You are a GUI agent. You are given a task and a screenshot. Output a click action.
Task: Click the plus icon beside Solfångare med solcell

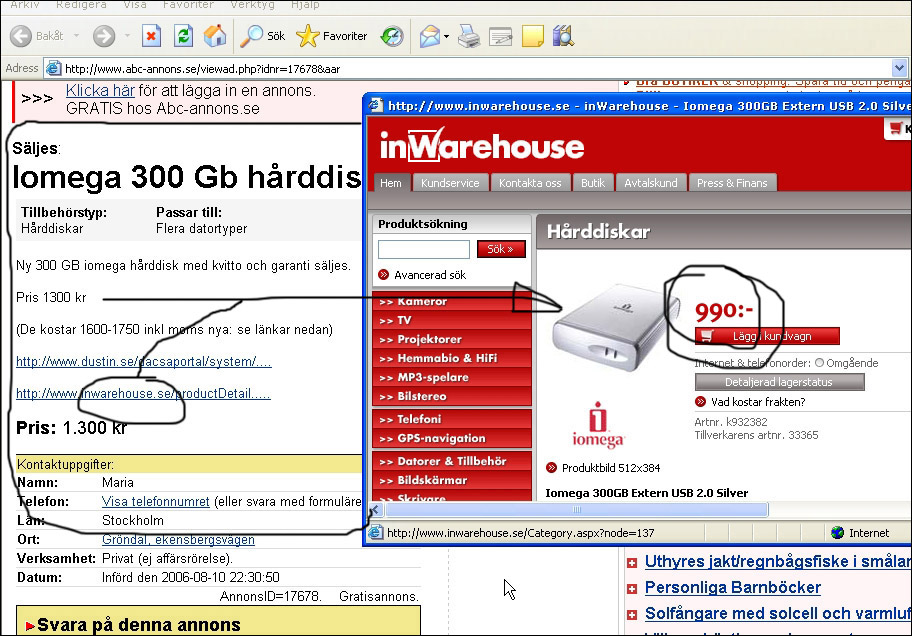point(632,614)
